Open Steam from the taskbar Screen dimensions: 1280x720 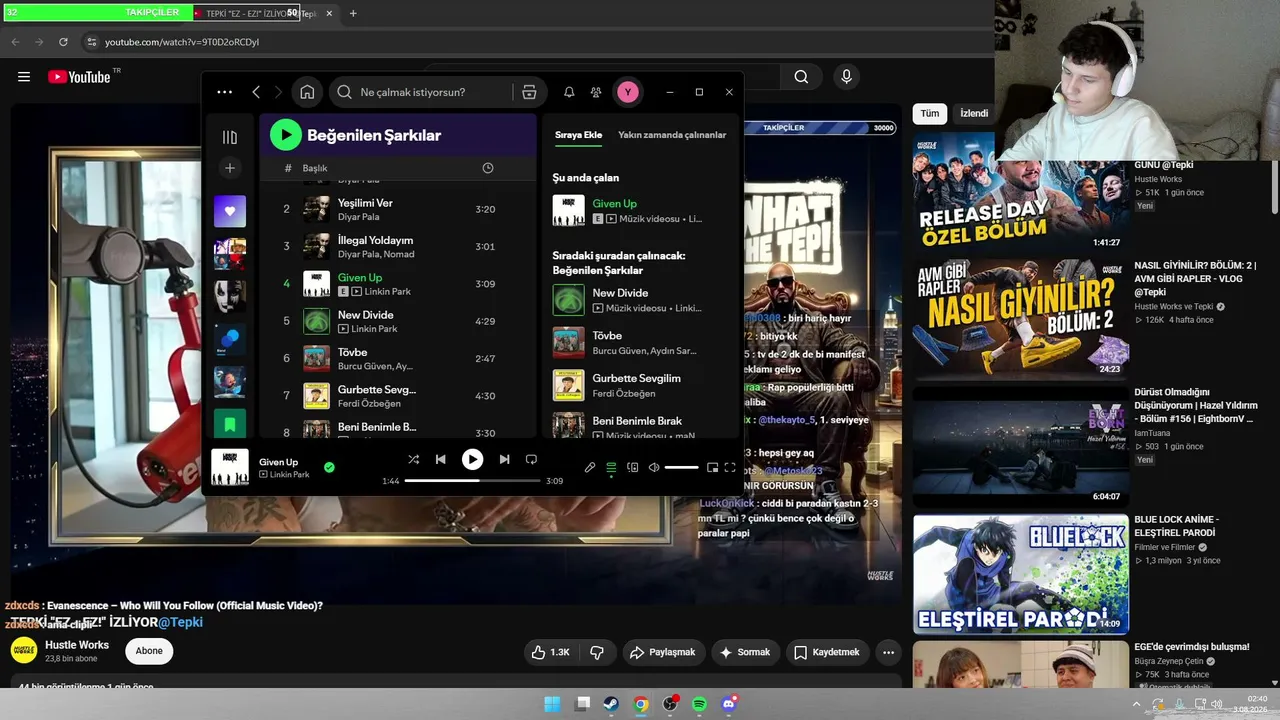(x=611, y=704)
